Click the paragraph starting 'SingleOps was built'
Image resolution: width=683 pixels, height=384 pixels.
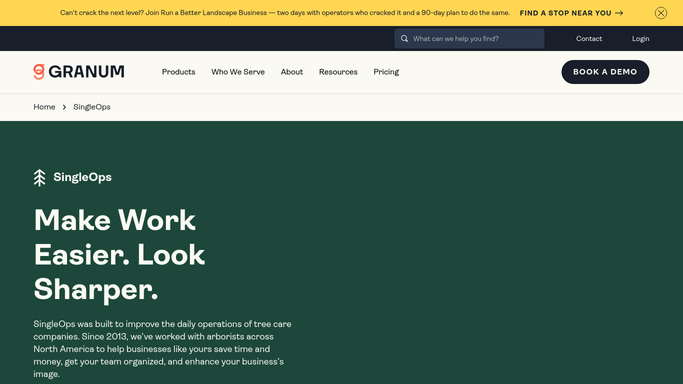[162, 349]
